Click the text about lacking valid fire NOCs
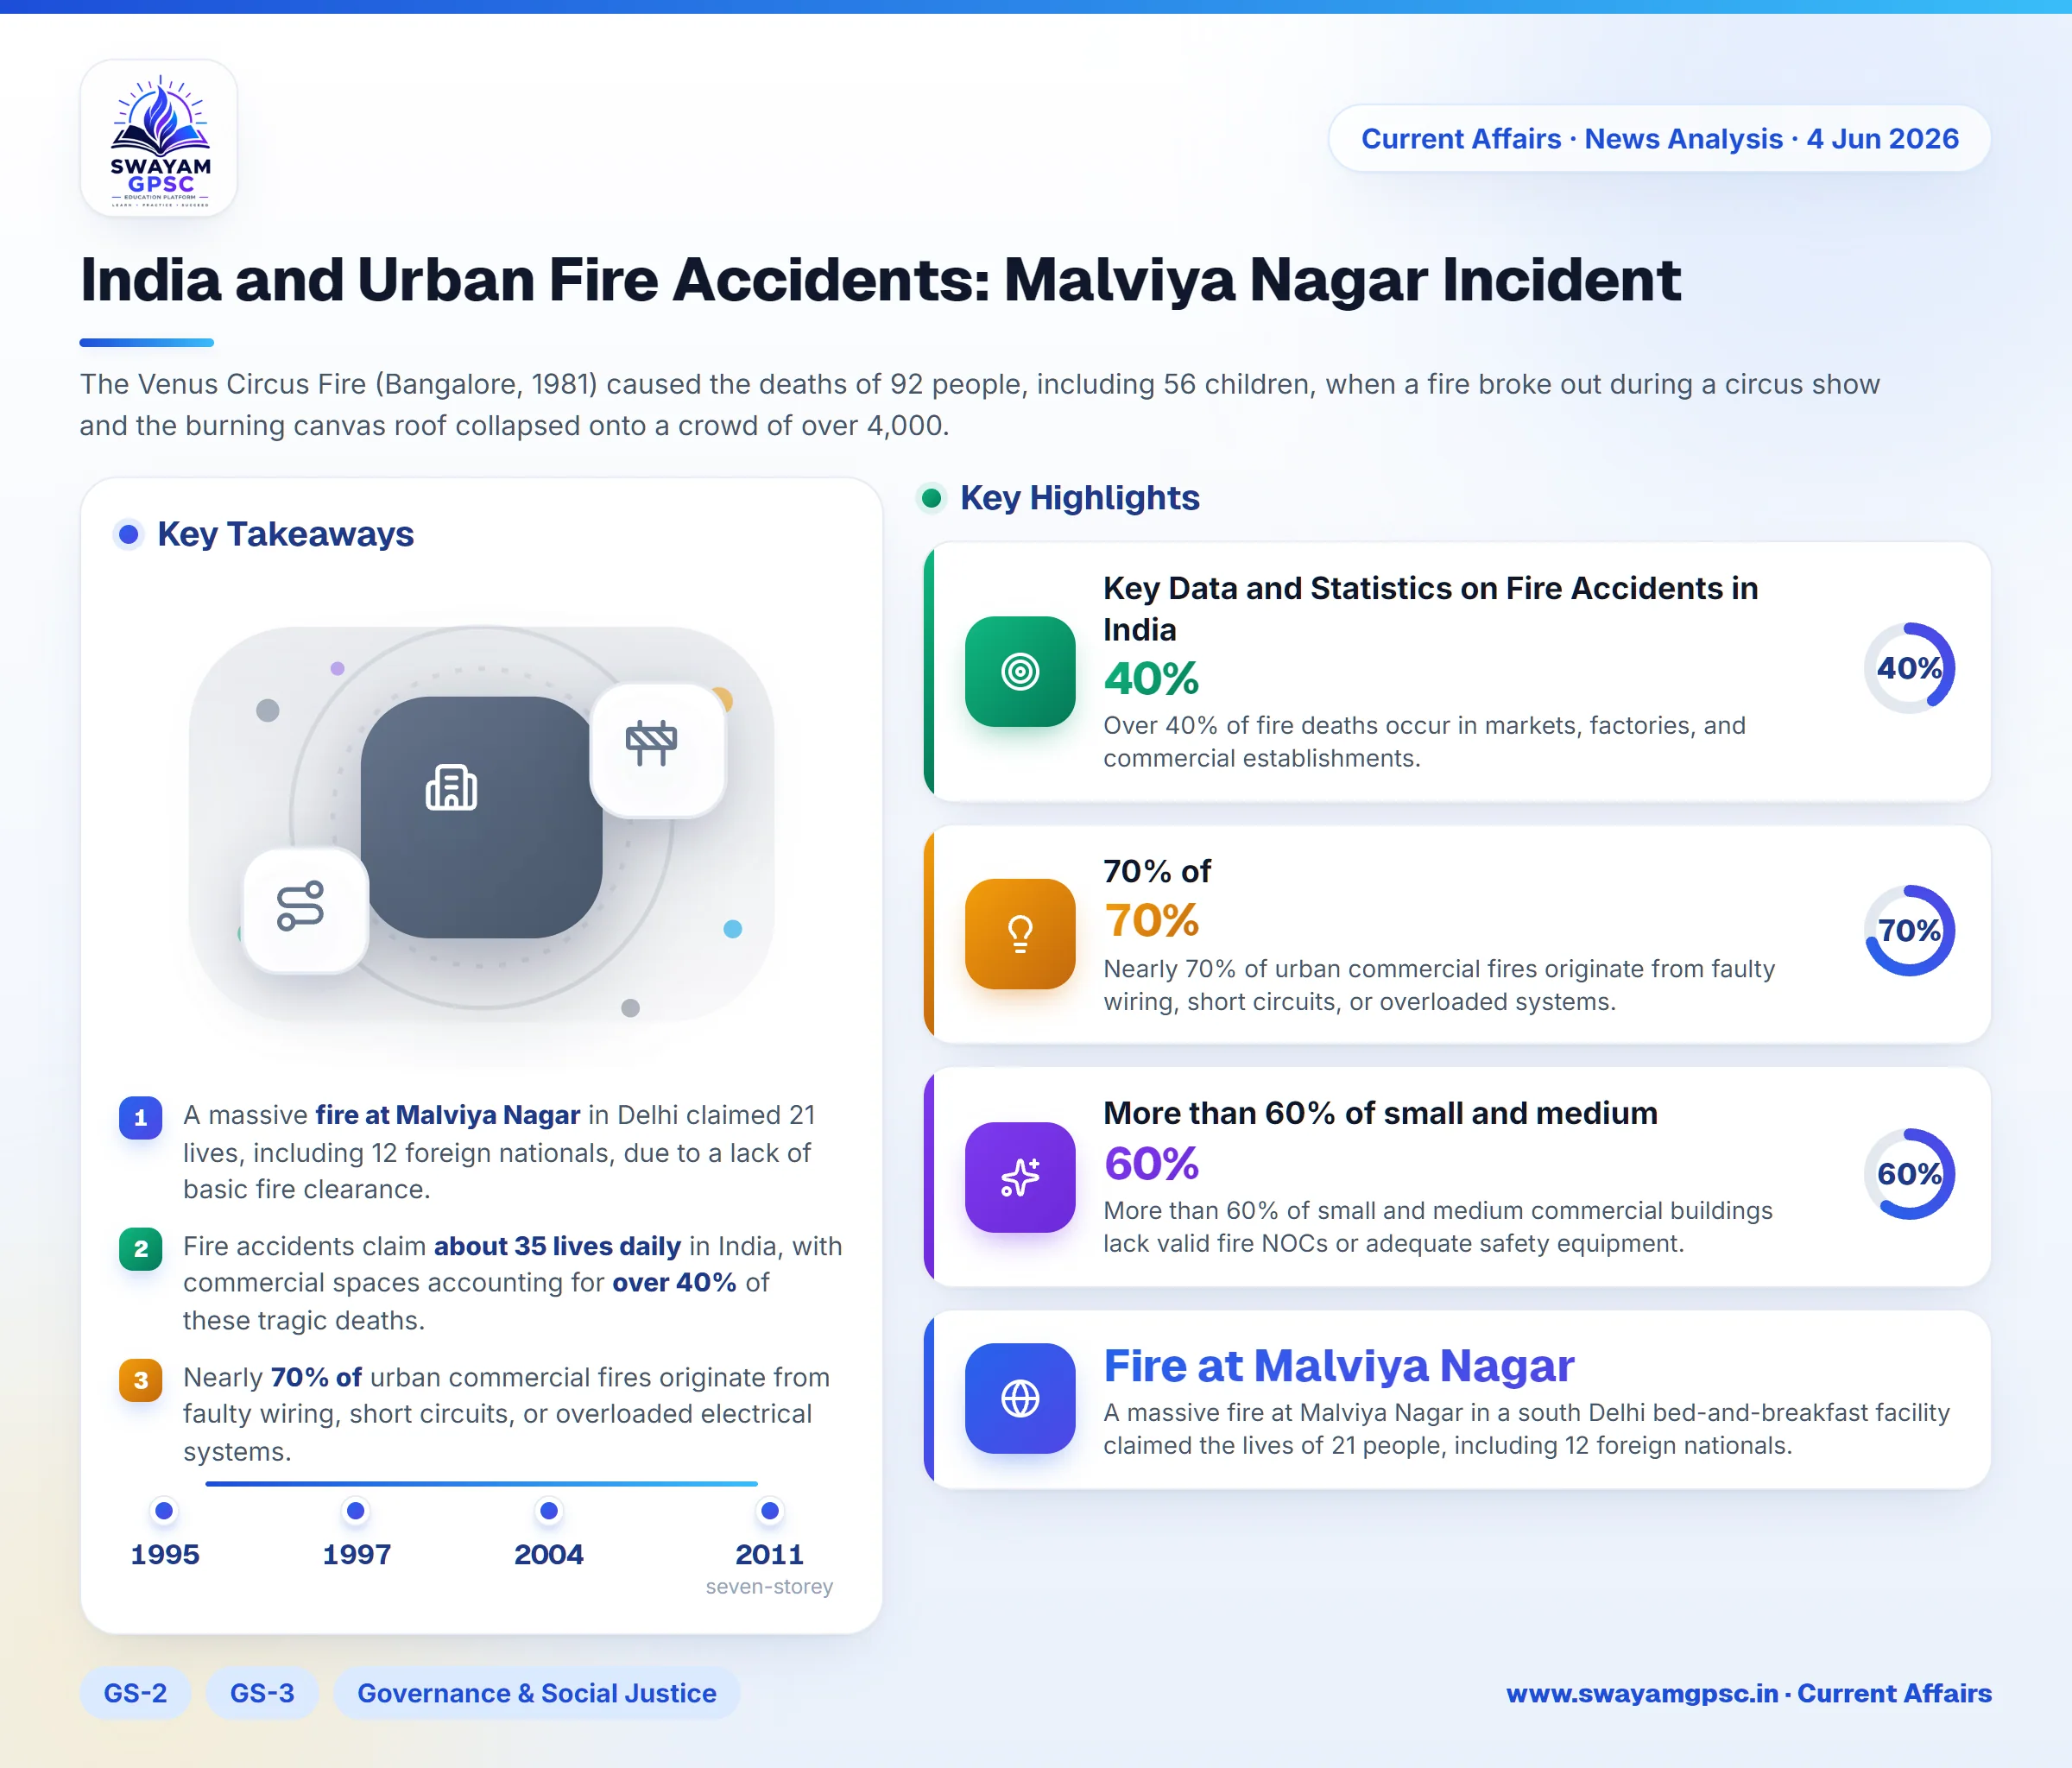The width and height of the screenshot is (2072, 1768). (x=1437, y=1227)
